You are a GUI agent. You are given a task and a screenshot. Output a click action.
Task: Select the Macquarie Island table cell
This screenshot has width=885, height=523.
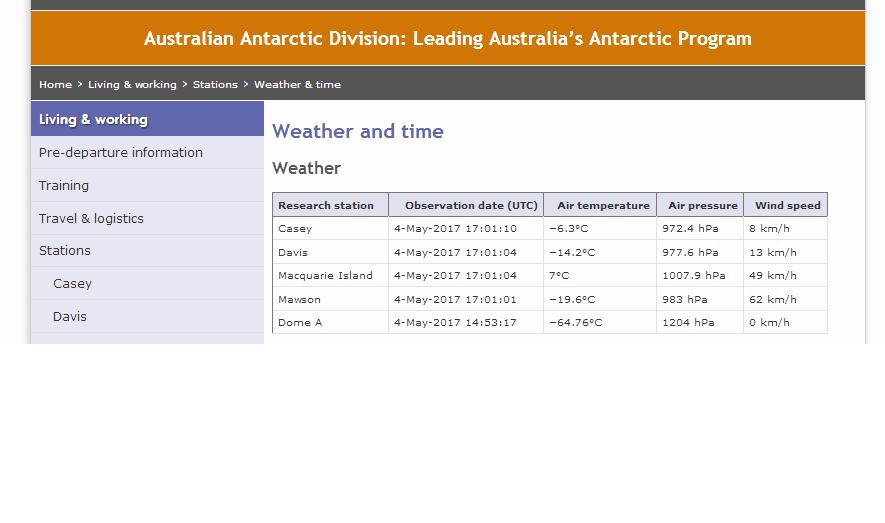[330, 275]
